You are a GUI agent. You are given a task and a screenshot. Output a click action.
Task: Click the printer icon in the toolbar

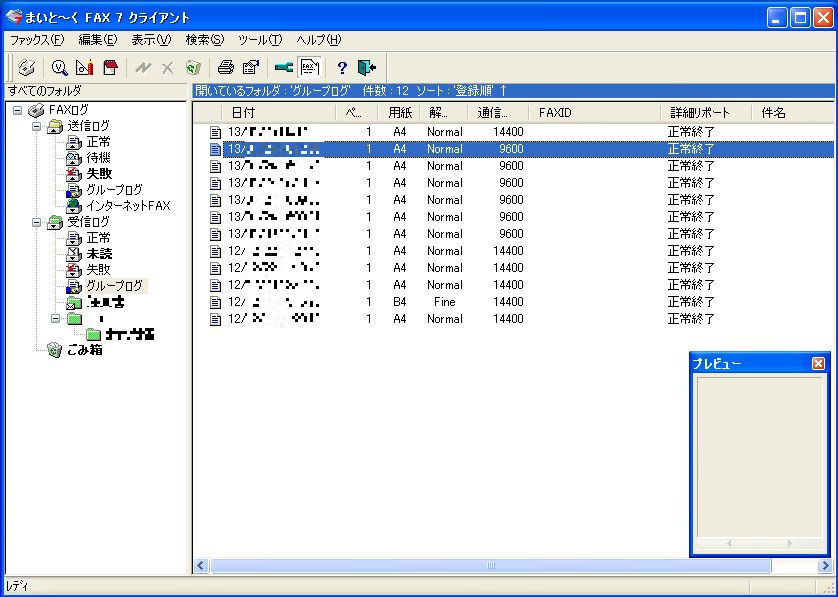click(x=226, y=67)
